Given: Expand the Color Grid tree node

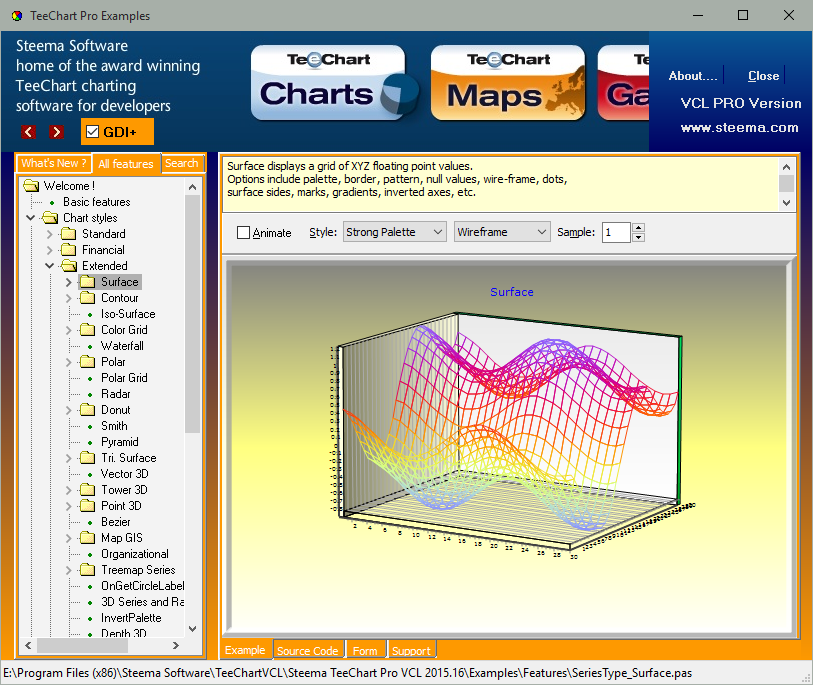Looking at the screenshot, I should click(68, 330).
